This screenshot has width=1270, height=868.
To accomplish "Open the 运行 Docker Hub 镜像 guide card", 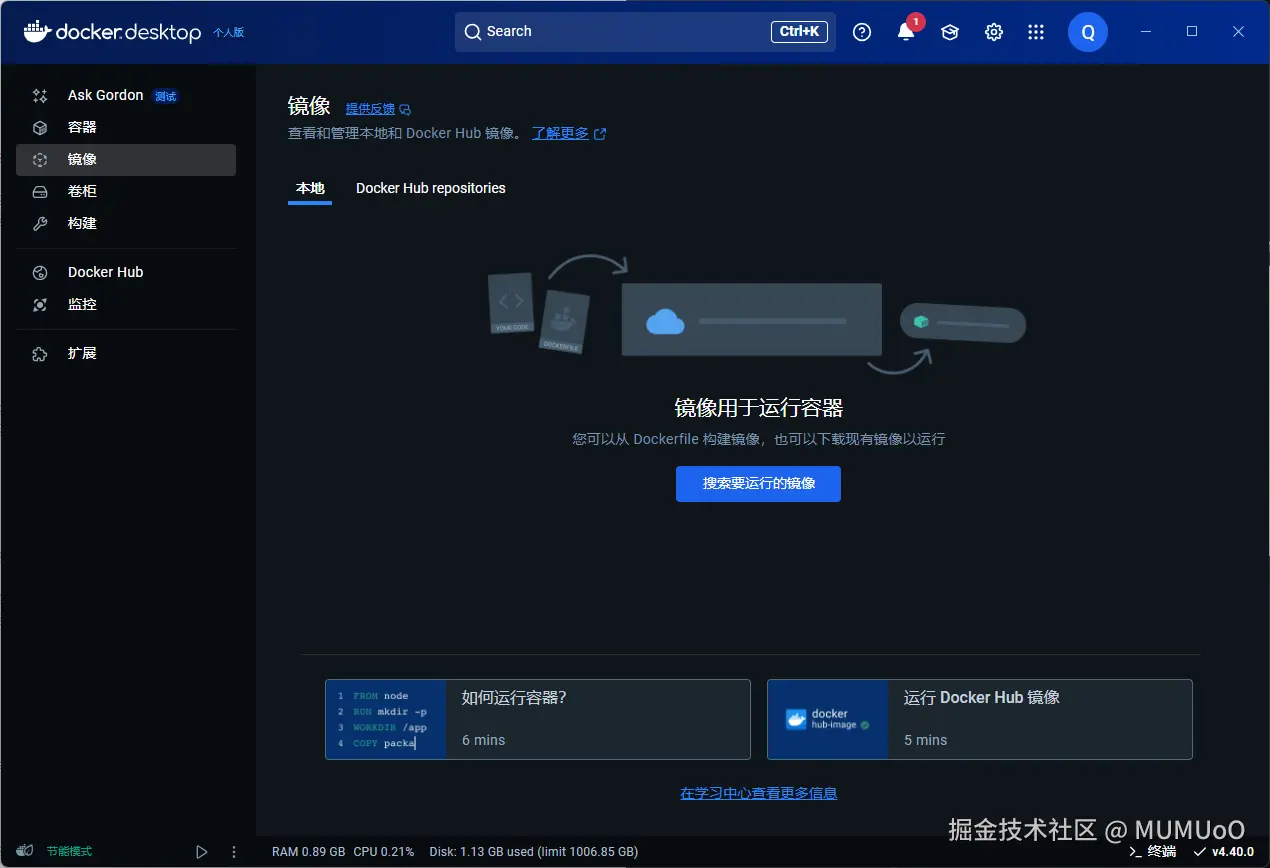I will [980, 719].
